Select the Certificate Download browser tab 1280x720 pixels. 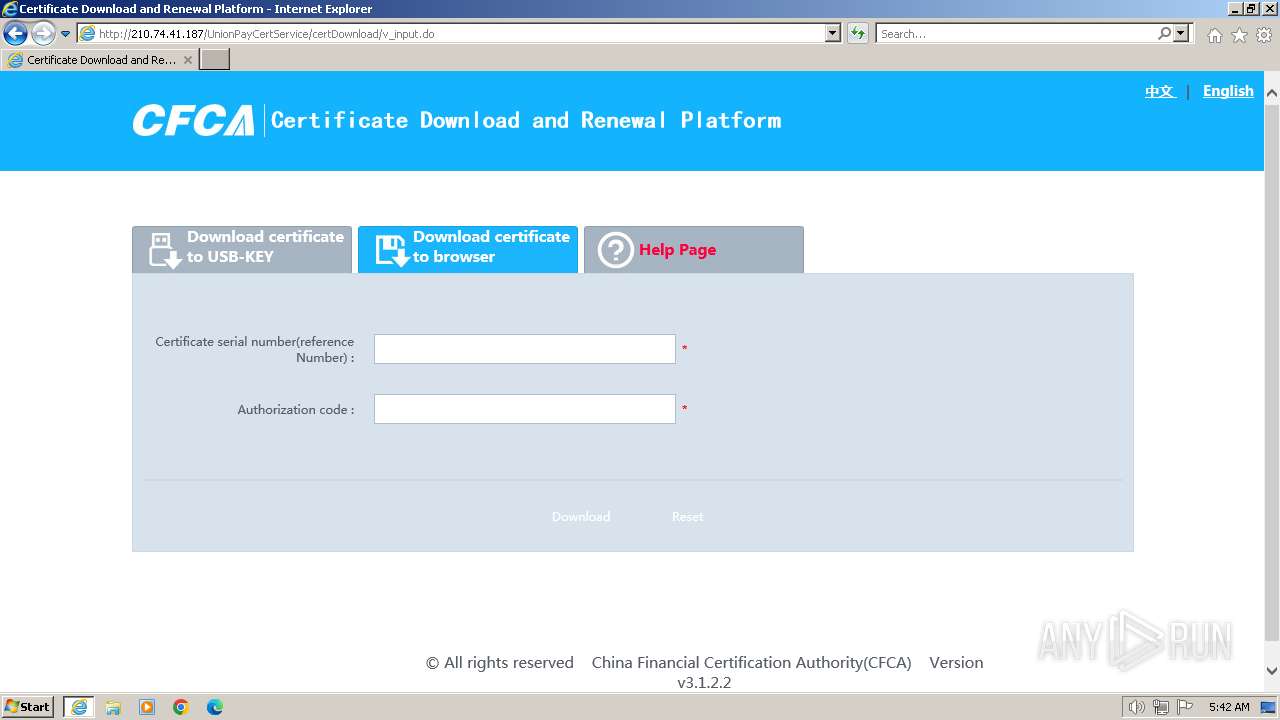100,60
